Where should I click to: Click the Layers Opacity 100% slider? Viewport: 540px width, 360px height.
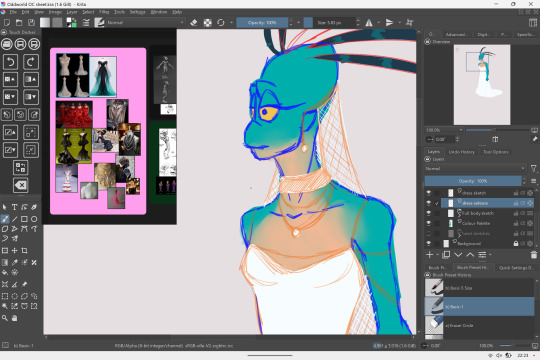[x=472, y=181]
